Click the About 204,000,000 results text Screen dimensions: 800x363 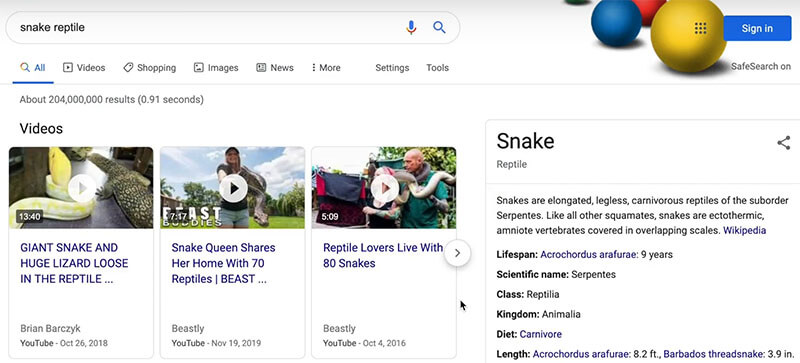point(111,99)
